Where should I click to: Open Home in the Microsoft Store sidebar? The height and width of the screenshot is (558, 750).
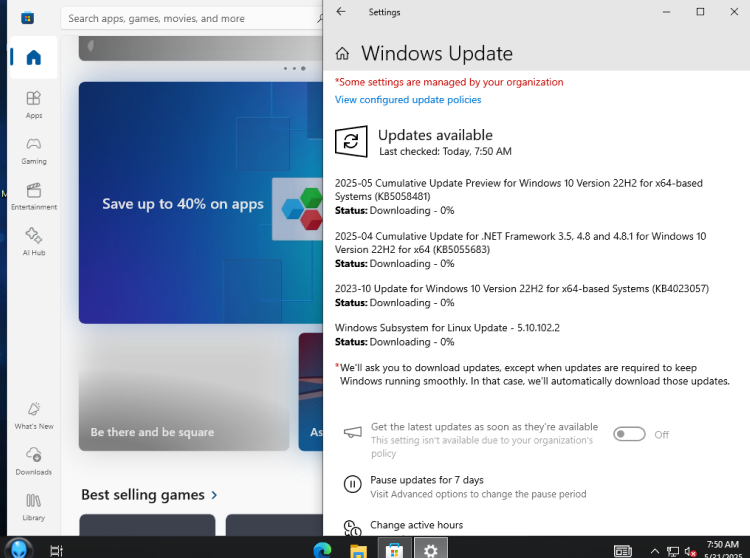click(33, 57)
